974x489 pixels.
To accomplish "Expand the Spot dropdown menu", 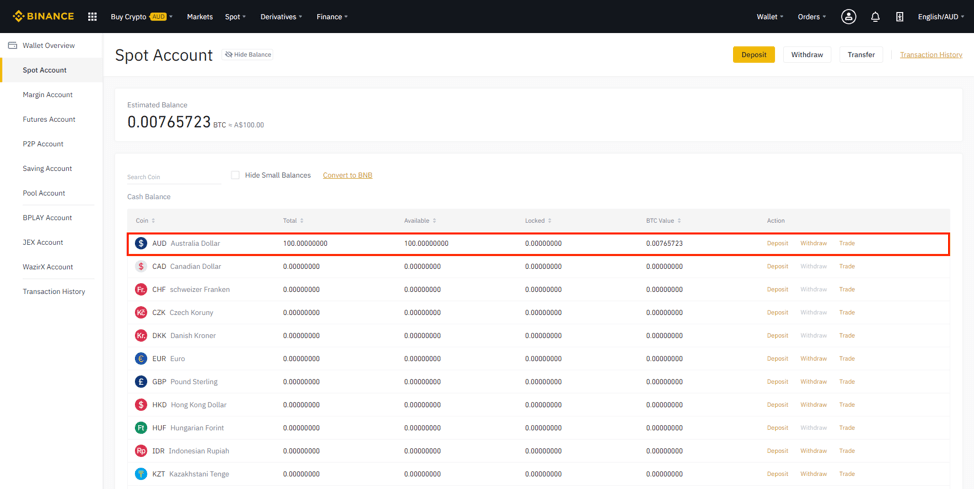I will pos(235,17).
